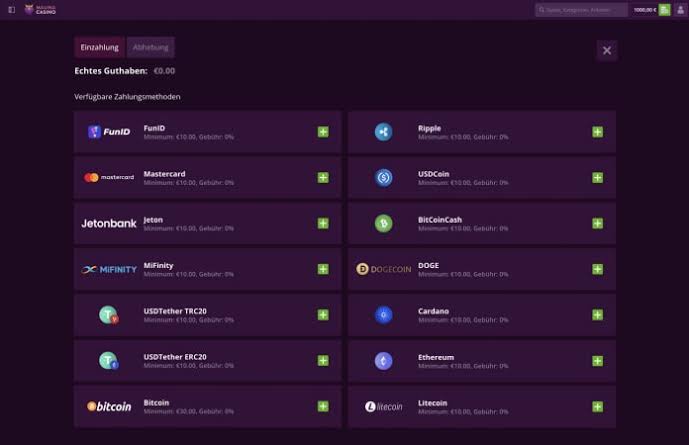The image size is (689, 445).
Task: Click the FunID logo
Action: click(x=109, y=131)
